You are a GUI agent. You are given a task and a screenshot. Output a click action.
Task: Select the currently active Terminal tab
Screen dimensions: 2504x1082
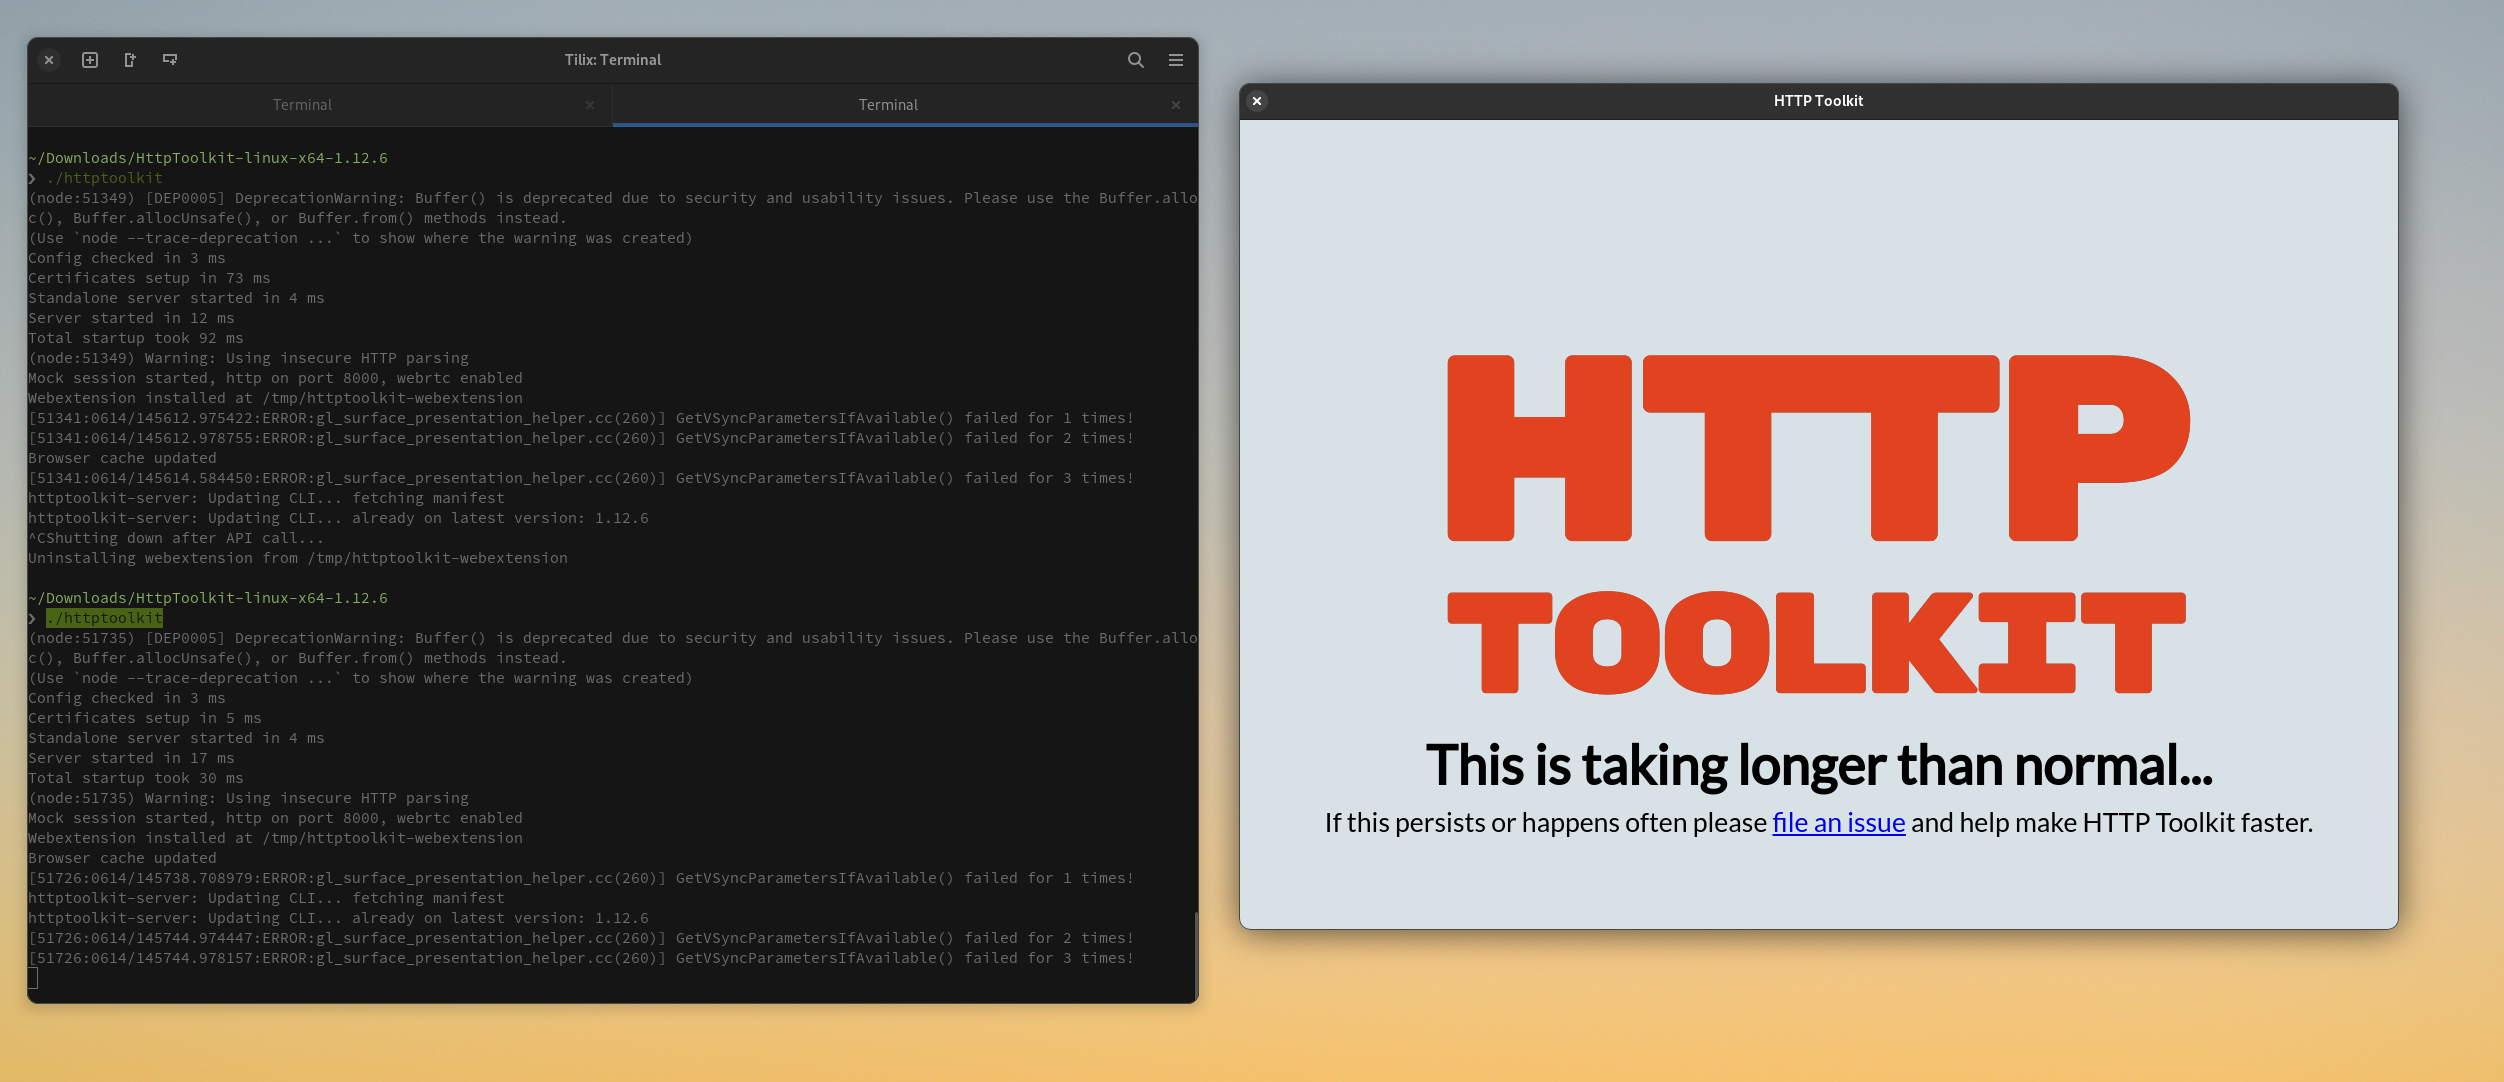pyautogui.click(x=888, y=104)
